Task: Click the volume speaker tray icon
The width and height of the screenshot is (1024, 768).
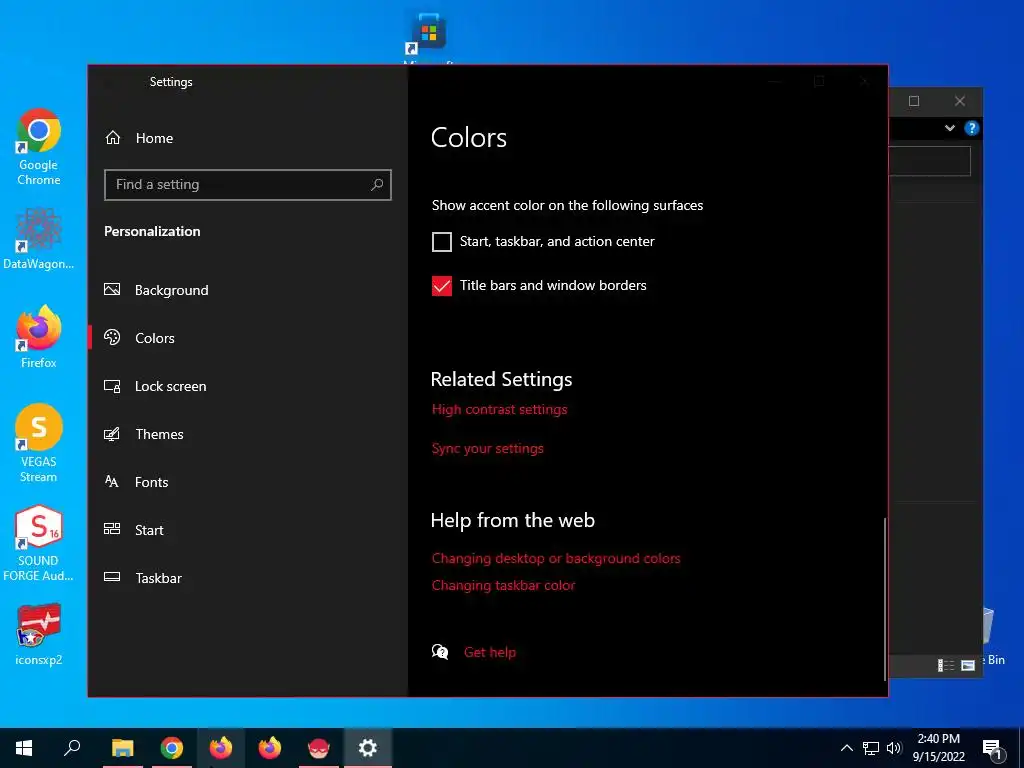Action: 894,748
